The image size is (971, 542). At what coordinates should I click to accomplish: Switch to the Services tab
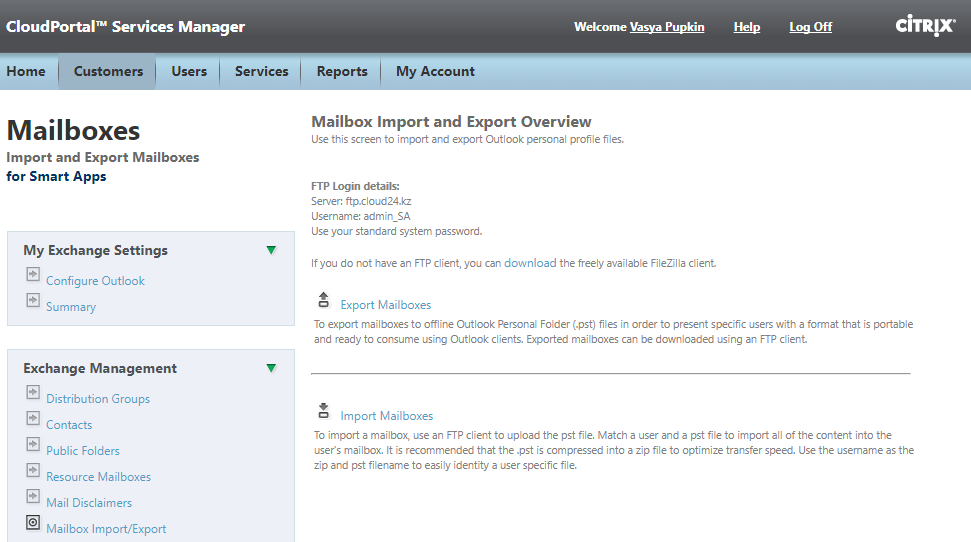[261, 71]
